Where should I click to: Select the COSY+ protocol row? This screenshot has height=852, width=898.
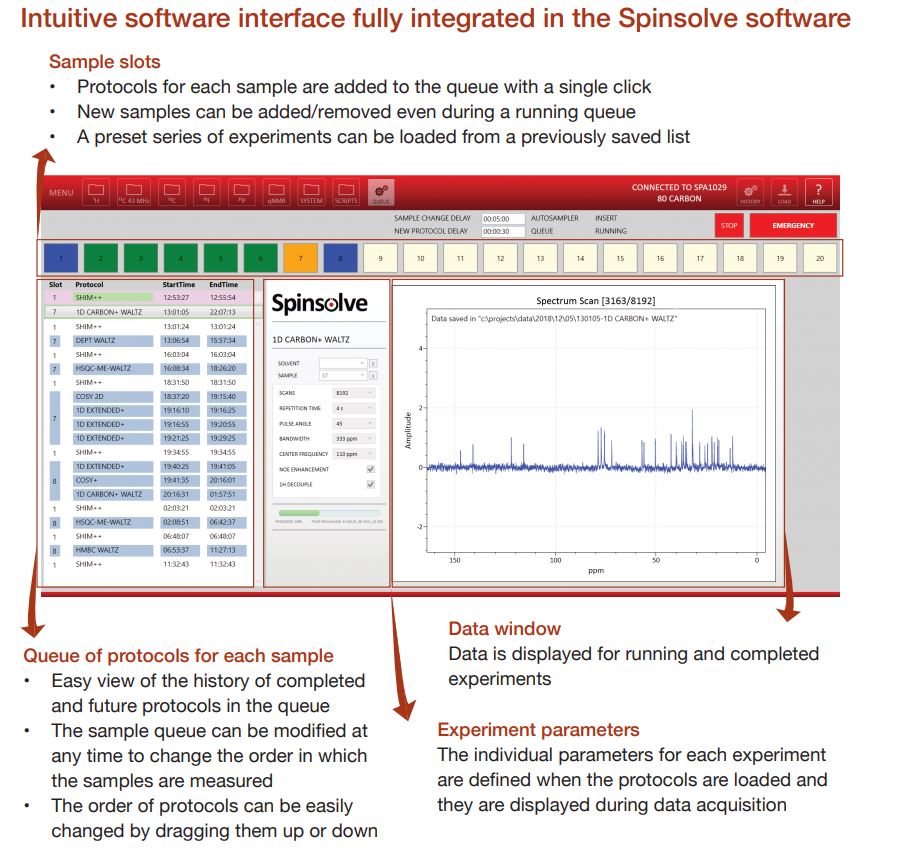point(160,480)
